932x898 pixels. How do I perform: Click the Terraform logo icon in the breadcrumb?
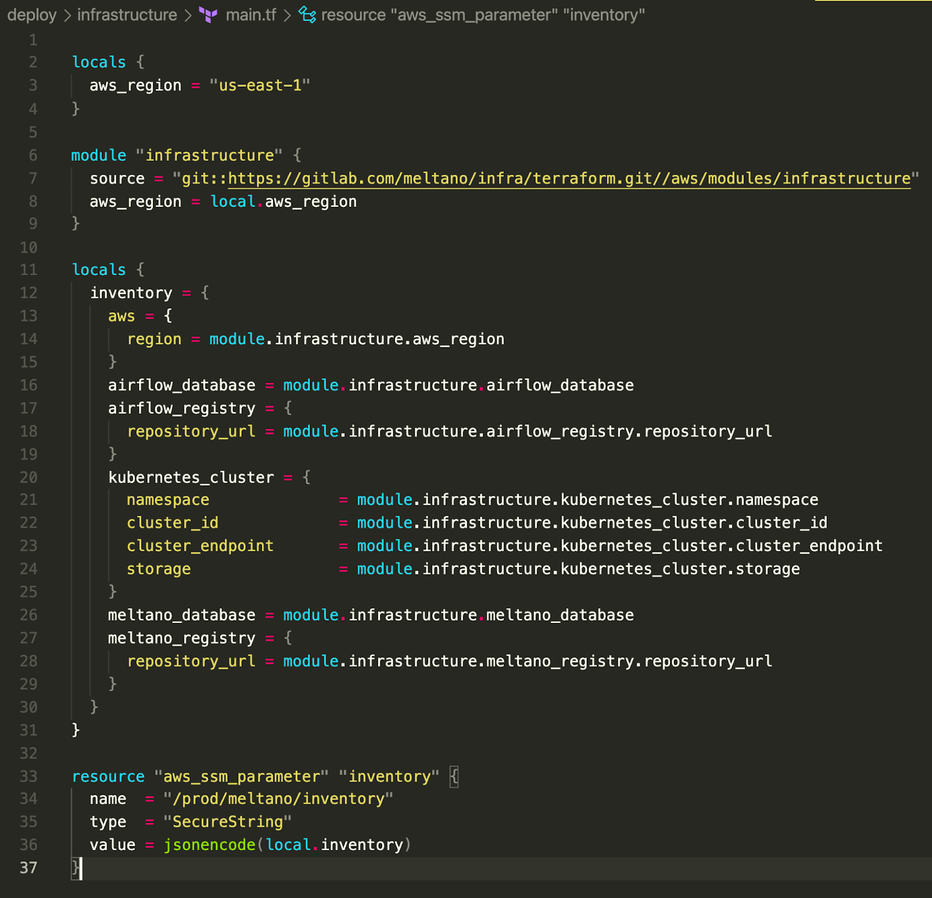click(207, 15)
